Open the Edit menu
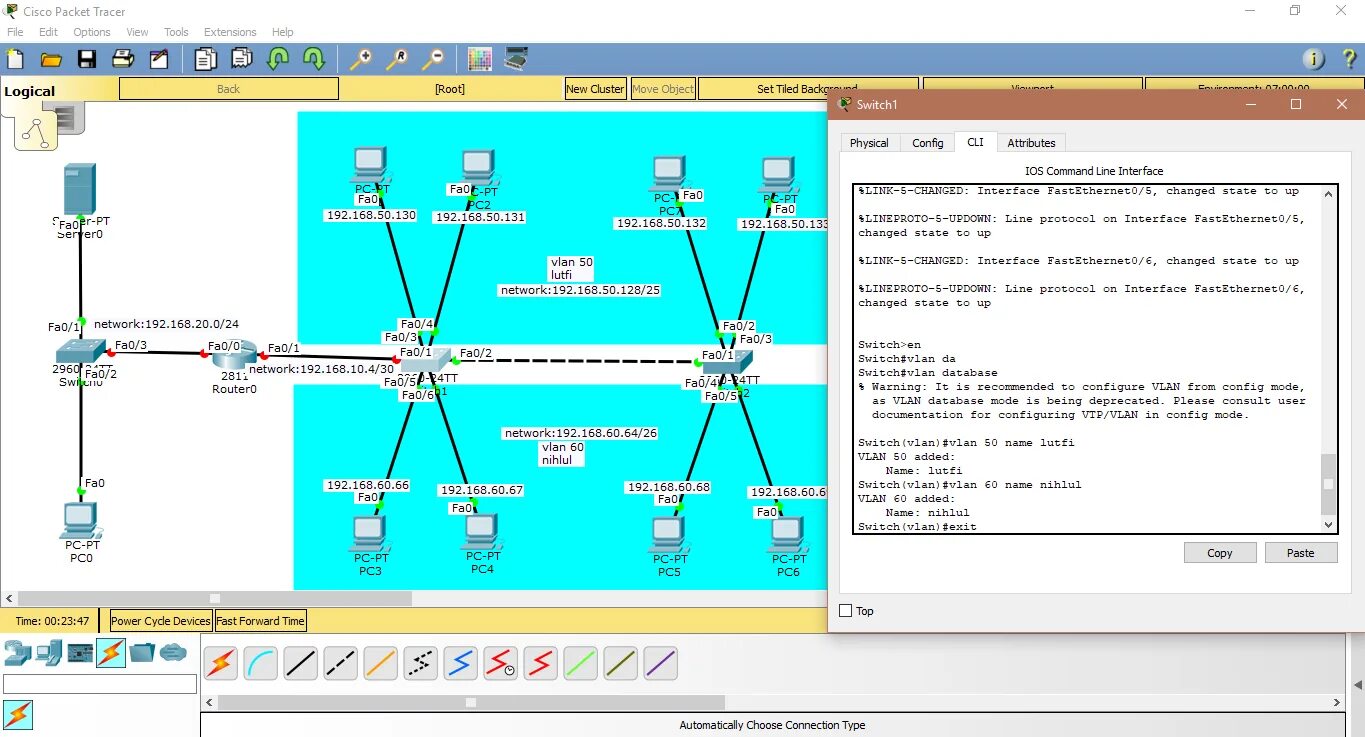This screenshot has width=1365, height=737. (48, 32)
